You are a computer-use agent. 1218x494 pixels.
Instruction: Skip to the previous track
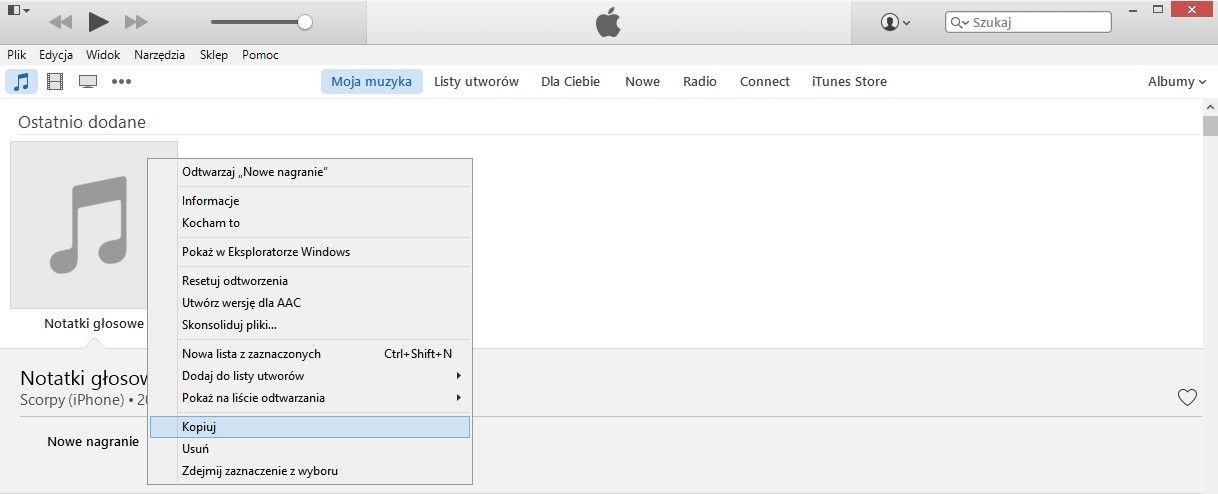click(x=60, y=22)
